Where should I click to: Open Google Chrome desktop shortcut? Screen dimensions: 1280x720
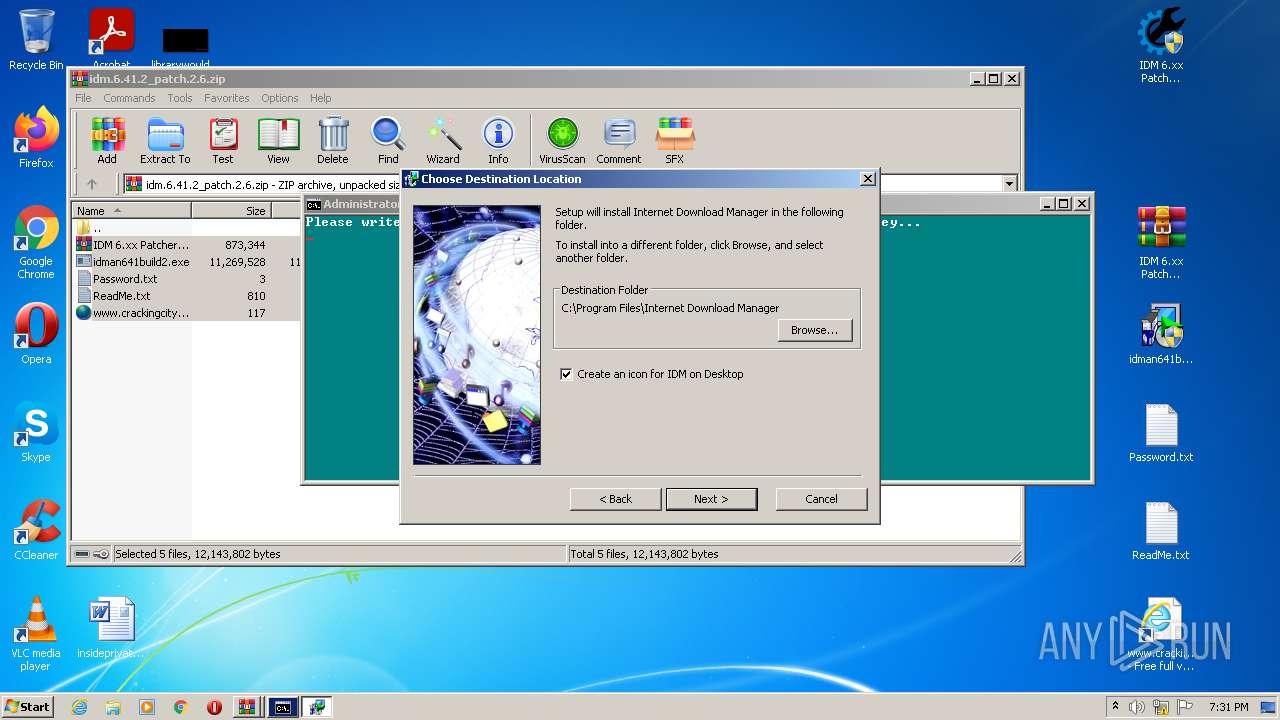pos(36,243)
